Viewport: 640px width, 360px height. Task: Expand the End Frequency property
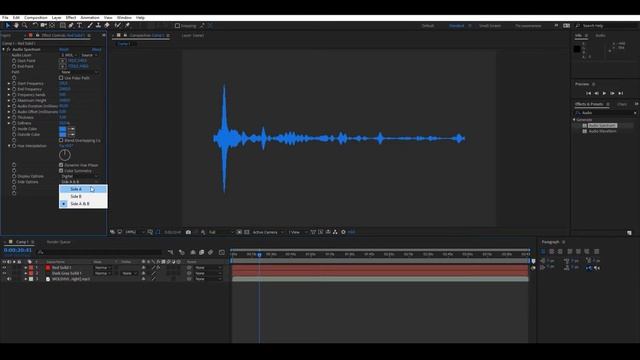coord(9,89)
